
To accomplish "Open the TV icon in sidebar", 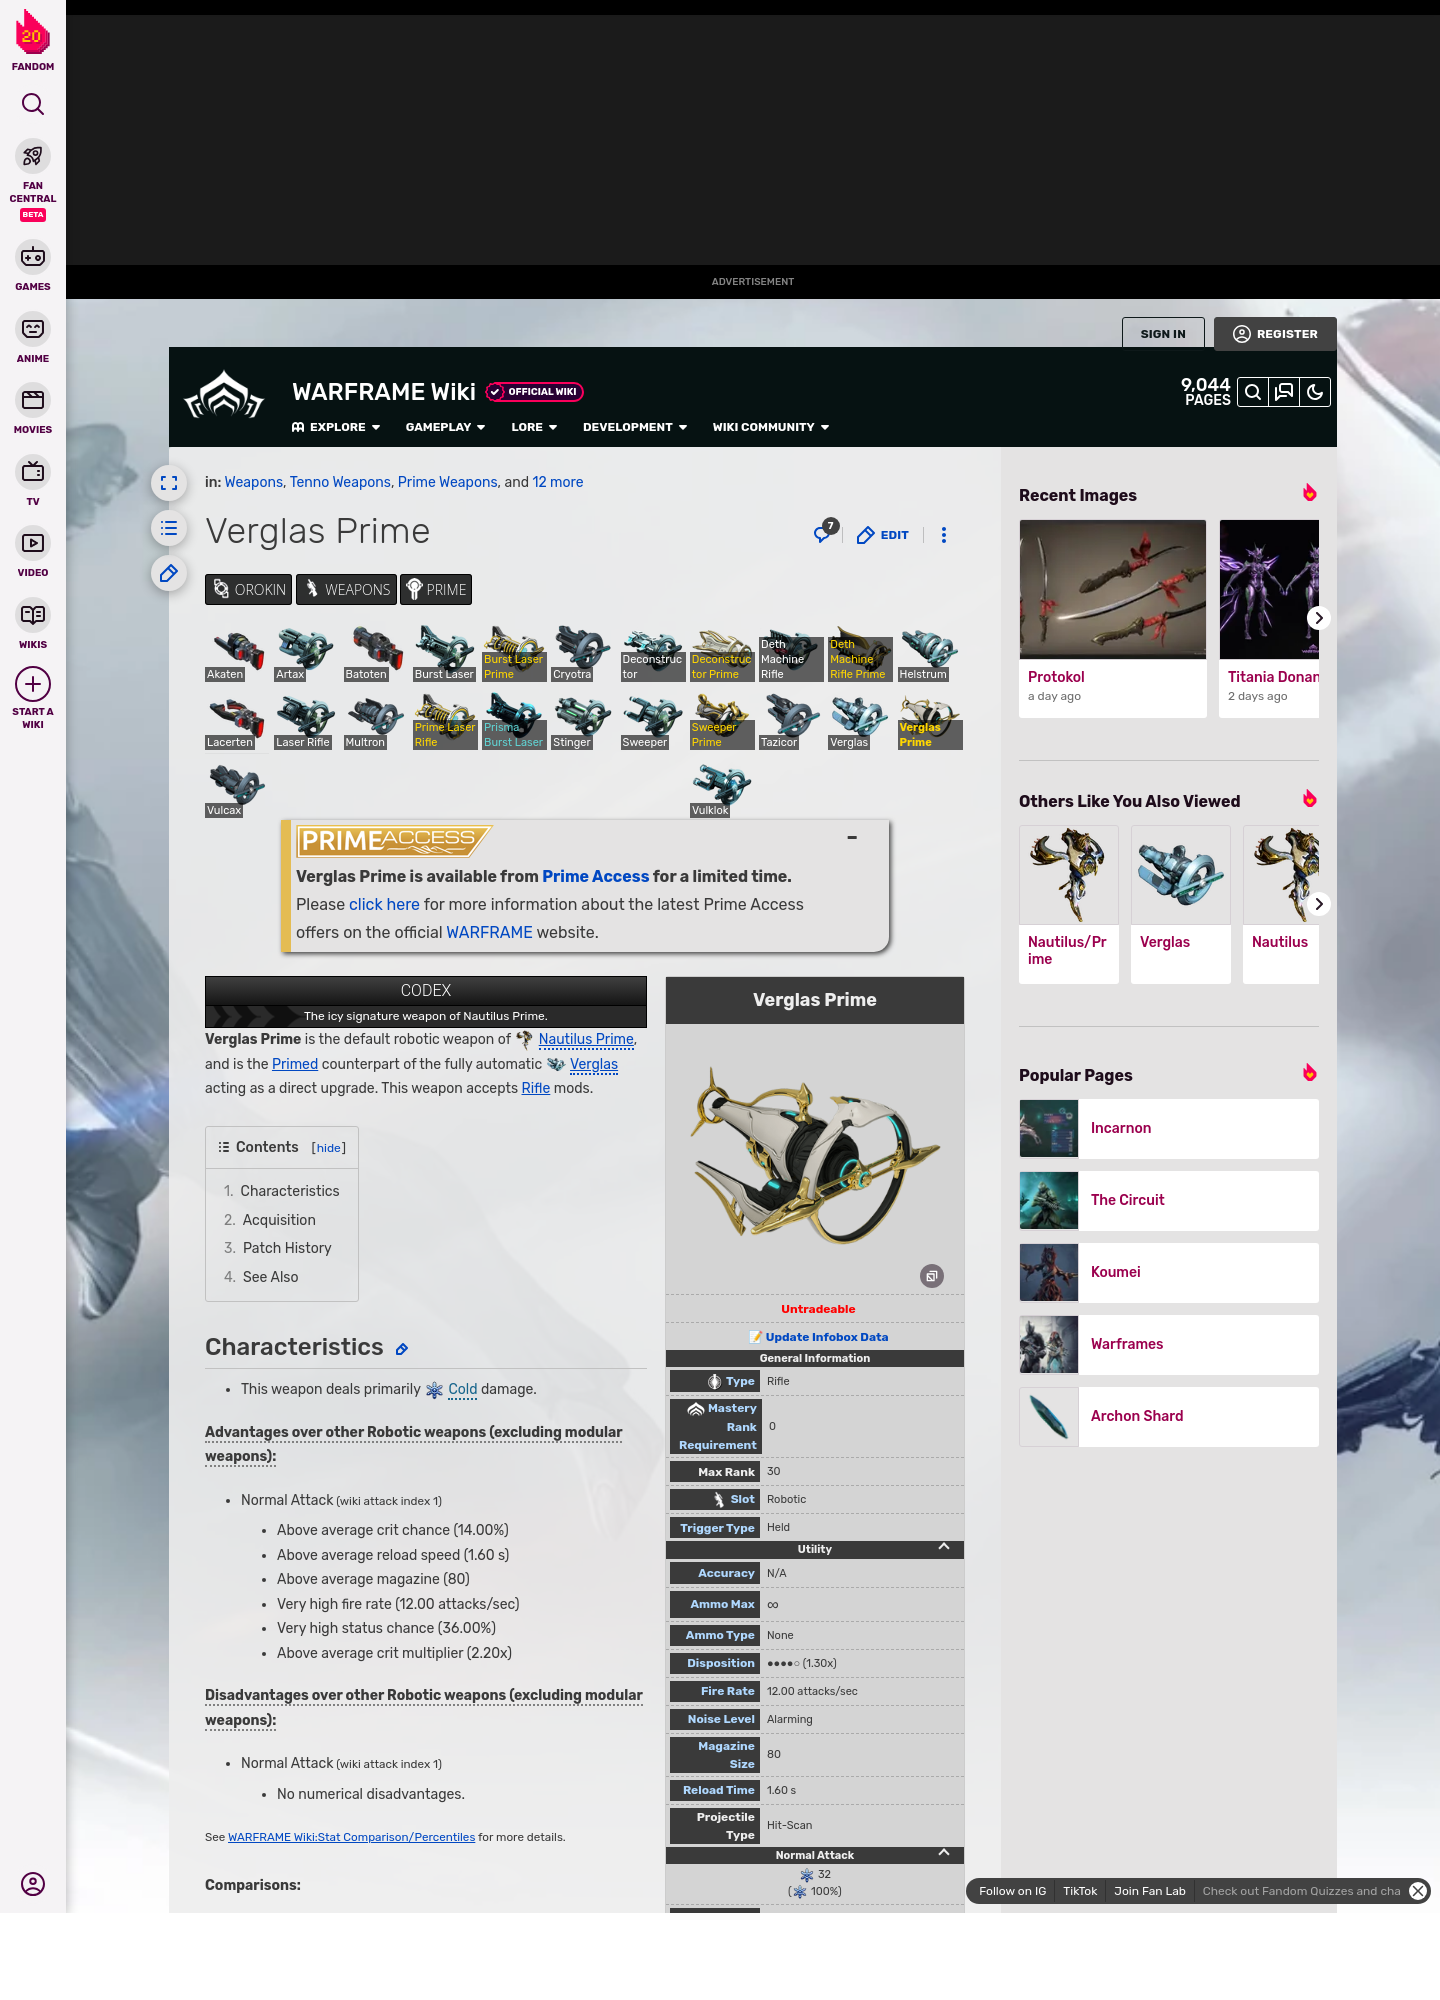I will pos(33,472).
